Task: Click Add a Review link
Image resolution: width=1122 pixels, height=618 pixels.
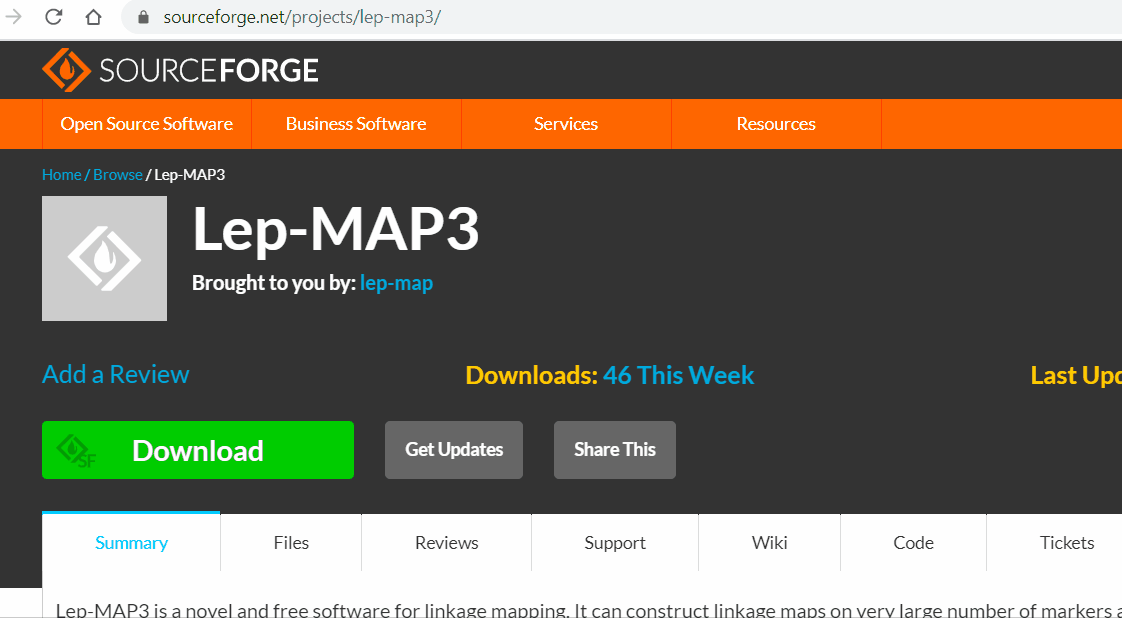Action: 116,374
